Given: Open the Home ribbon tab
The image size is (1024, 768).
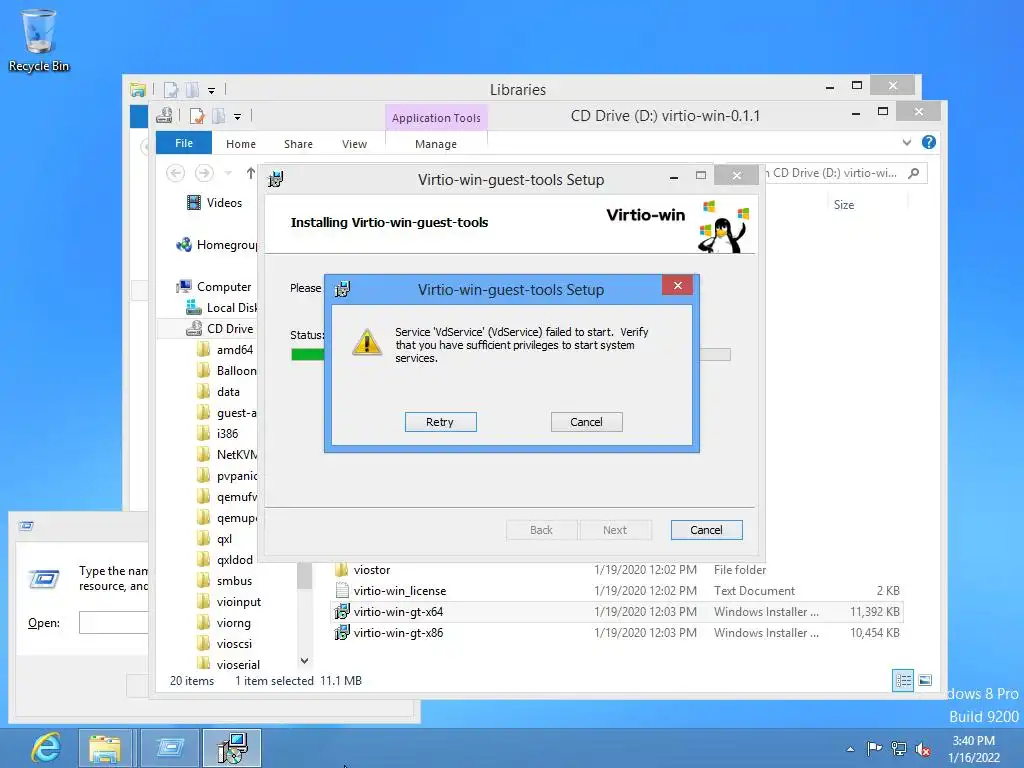Looking at the screenshot, I should (x=240, y=144).
